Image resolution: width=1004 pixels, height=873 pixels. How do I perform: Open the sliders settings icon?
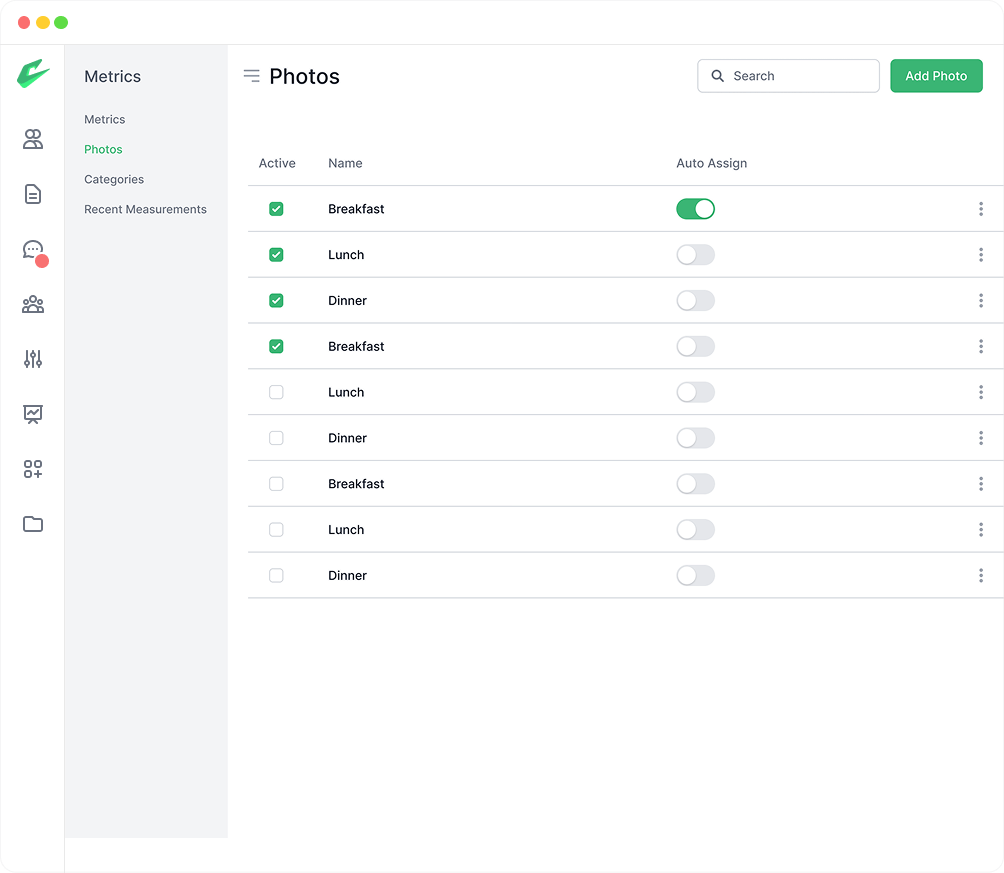click(33, 359)
